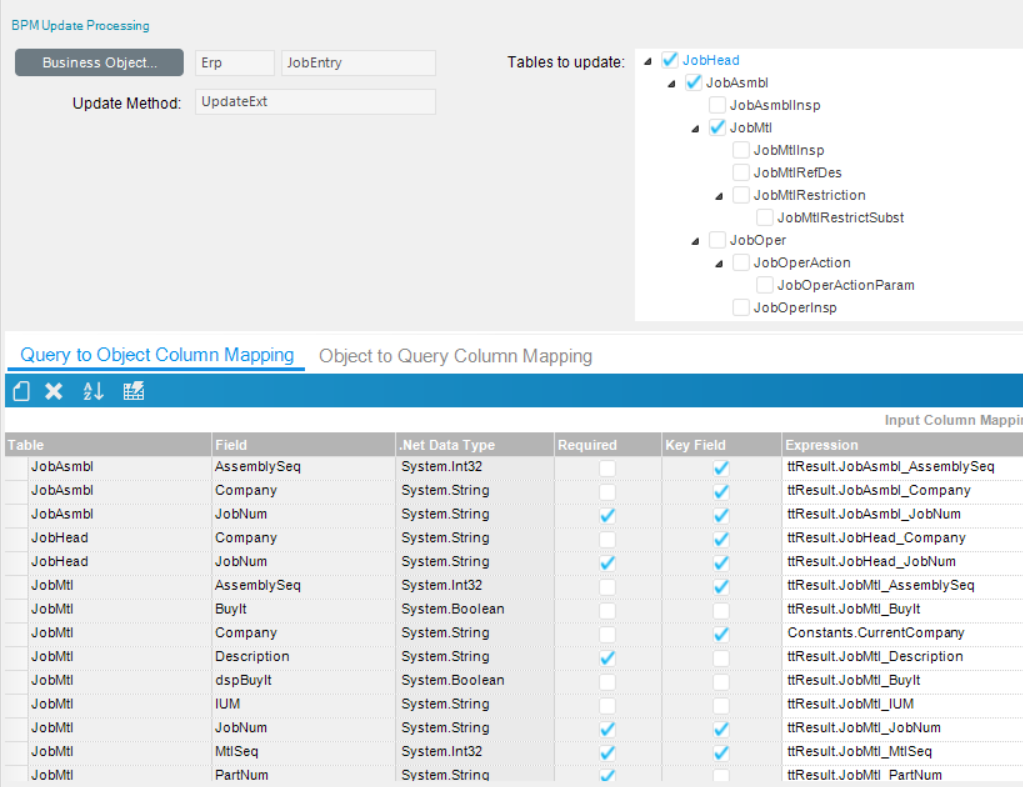The height and width of the screenshot is (787, 1023).
Task: Click the A-Z sort toolbar icon
Action: pos(93,392)
